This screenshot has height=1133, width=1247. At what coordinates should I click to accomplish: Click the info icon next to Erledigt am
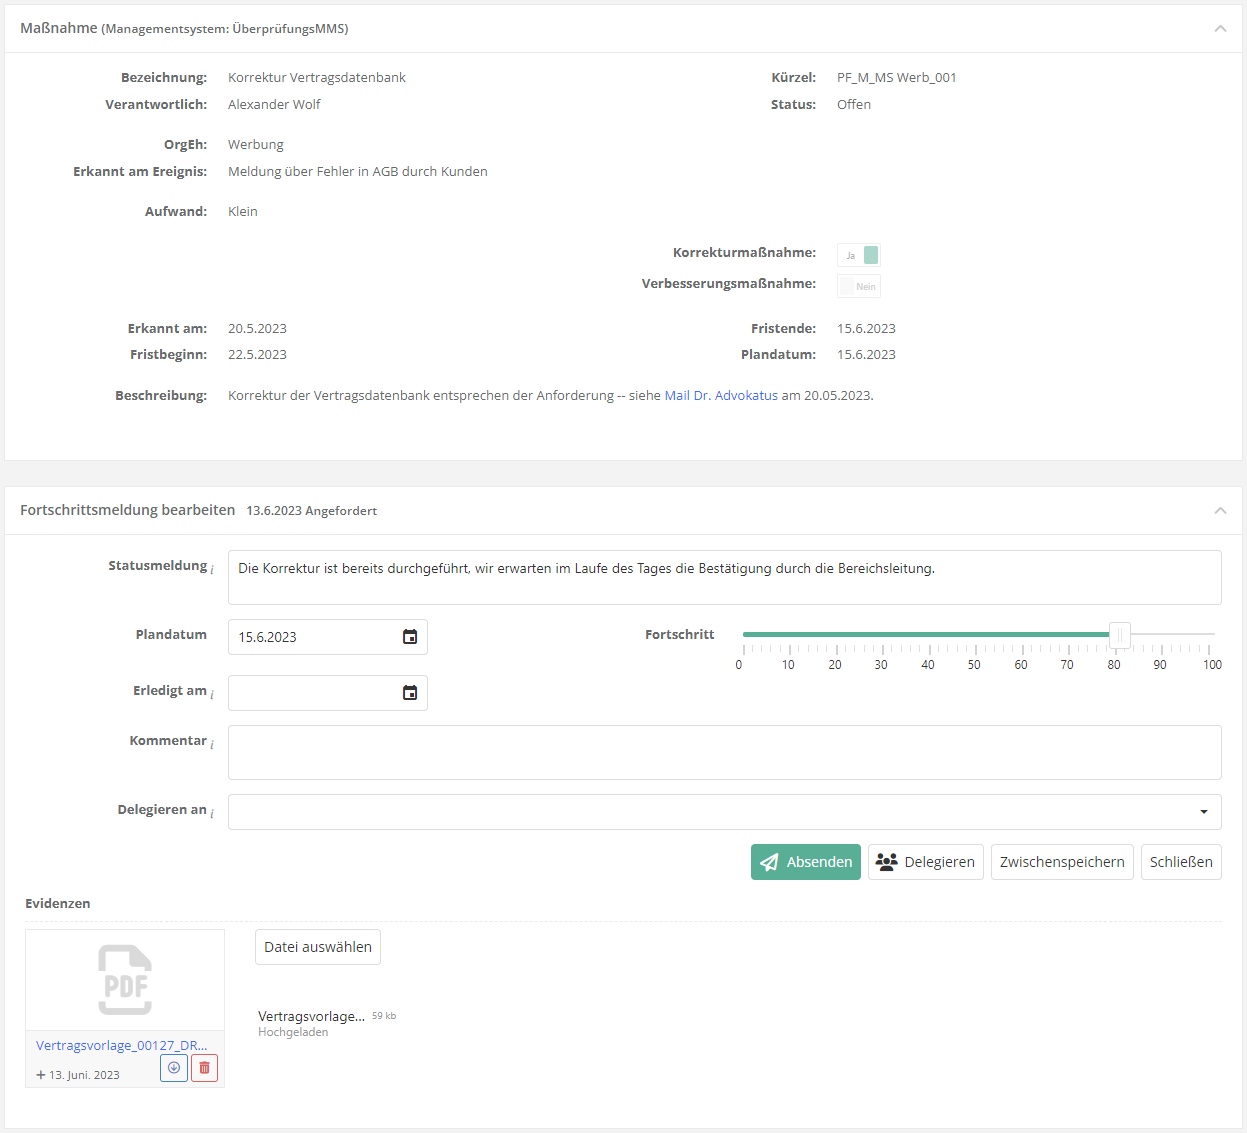(x=212, y=694)
